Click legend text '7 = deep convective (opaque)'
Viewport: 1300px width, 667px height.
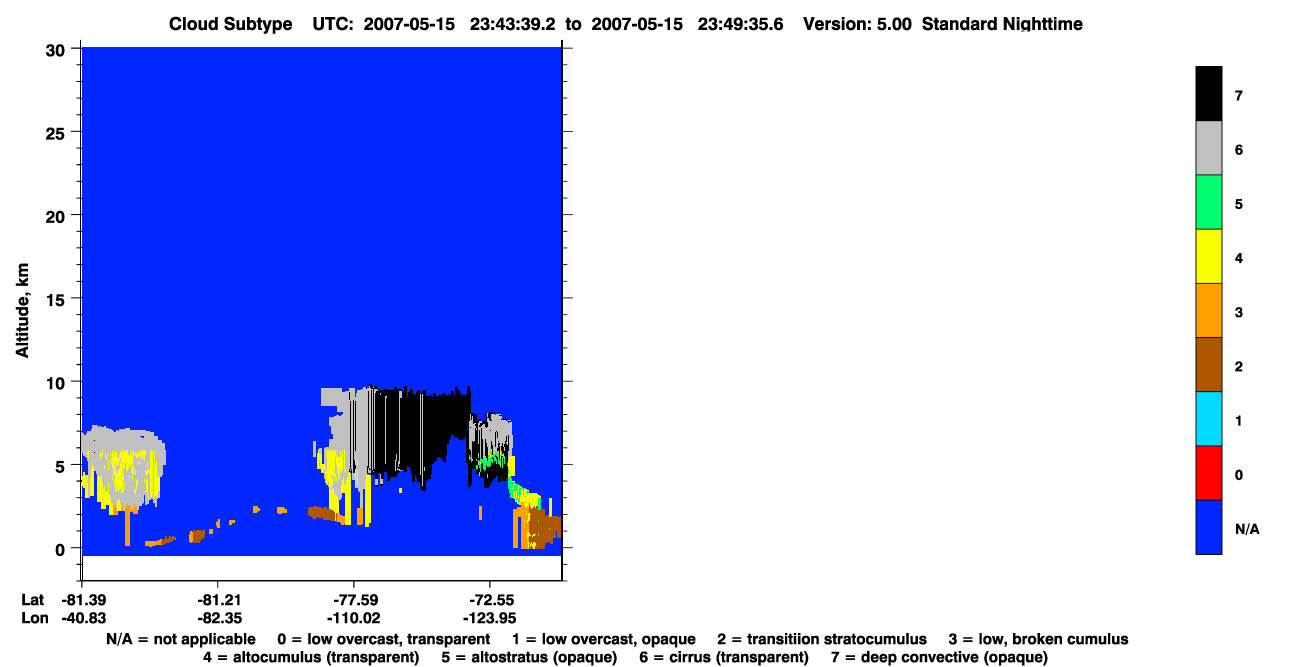pos(939,657)
